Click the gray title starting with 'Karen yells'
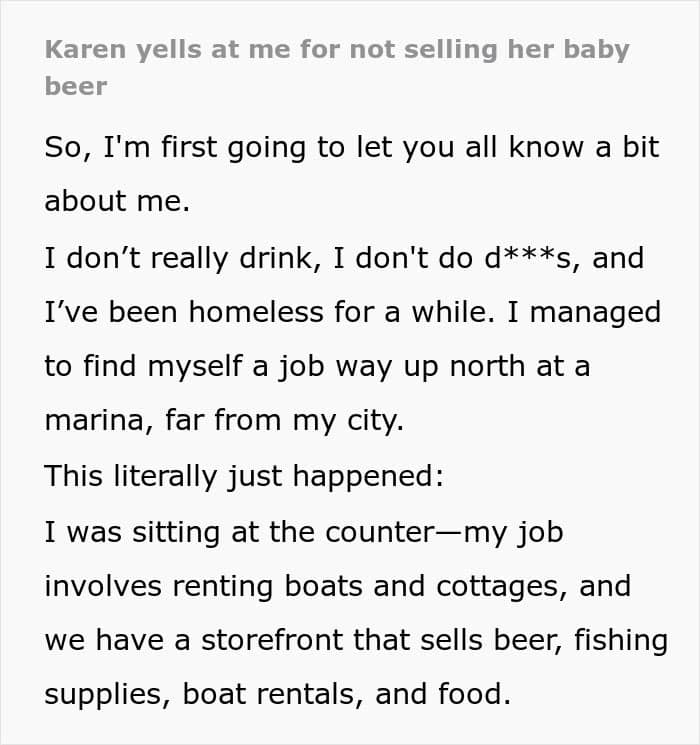The height and width of the screenshot is (745, 700). pyautogui.click(x=337, y=67)
